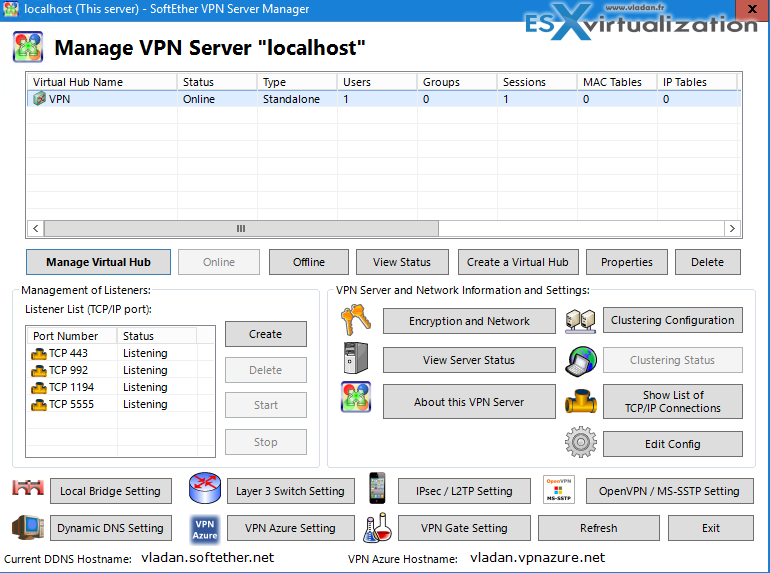The width and height of the screenshot is (770, 573).
Task: Open Encryption and Network settings
Action: (x=469, y=321)
